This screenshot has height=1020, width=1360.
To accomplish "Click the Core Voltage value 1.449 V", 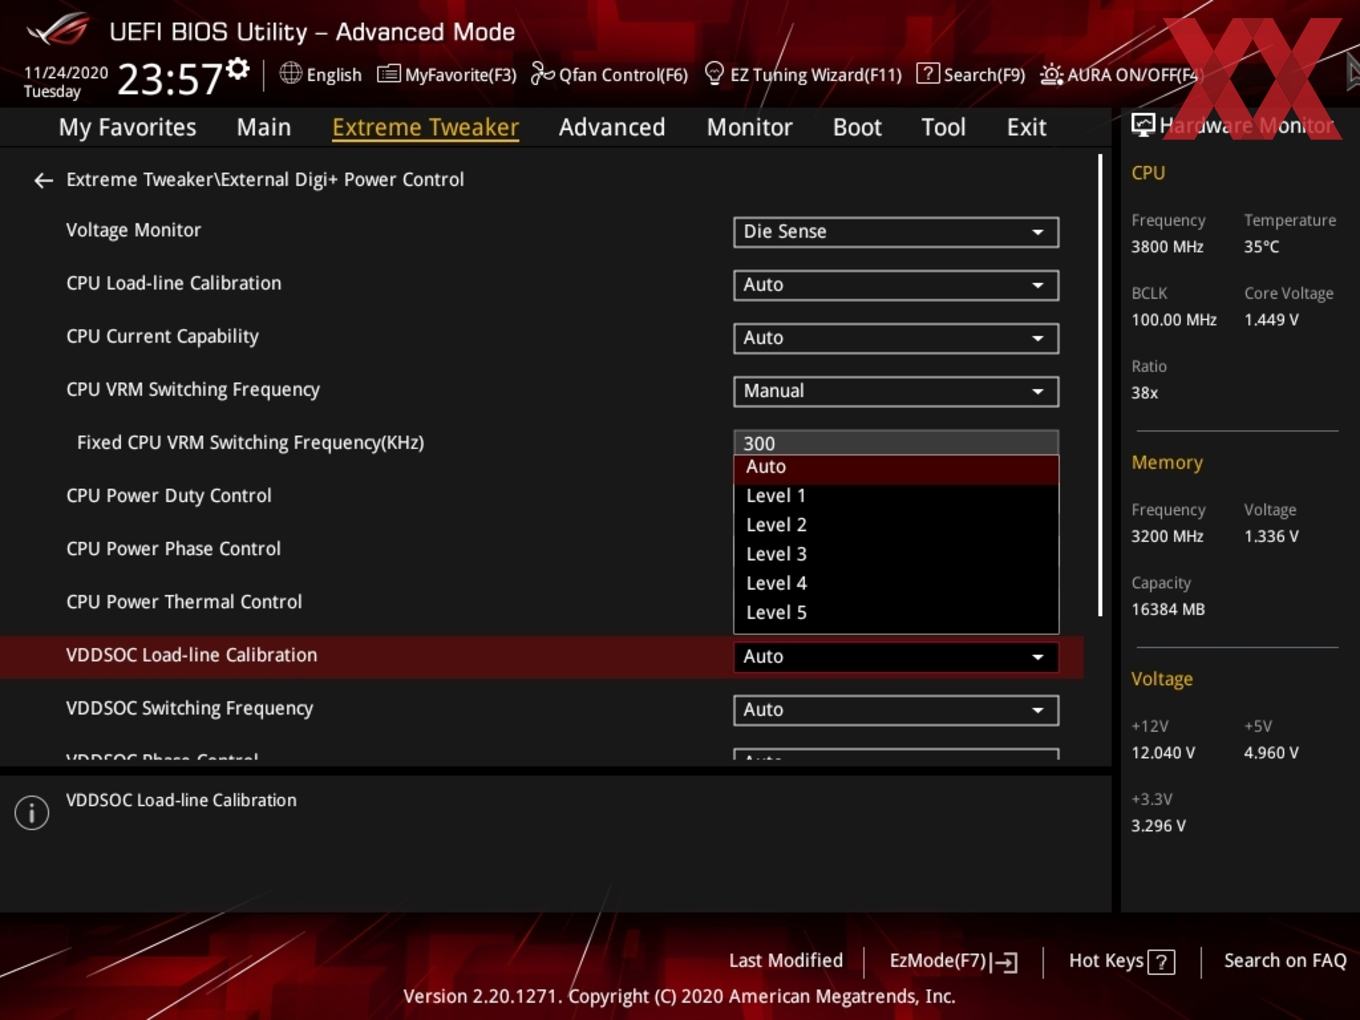I will point(1271,320).
